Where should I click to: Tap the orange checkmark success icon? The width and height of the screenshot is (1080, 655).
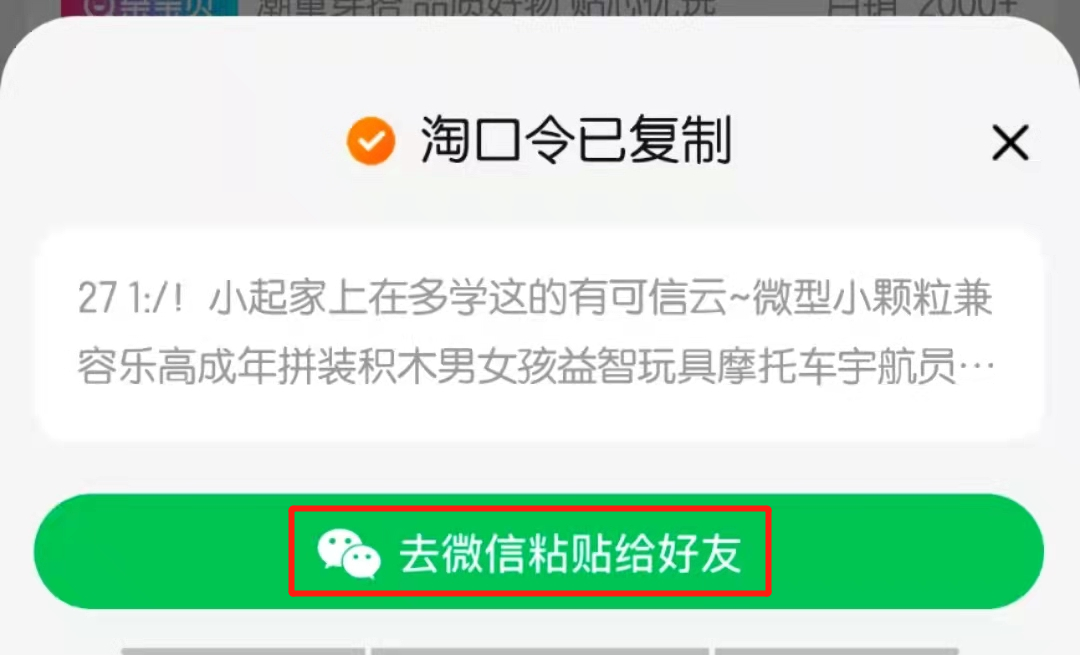click(371, 141)
